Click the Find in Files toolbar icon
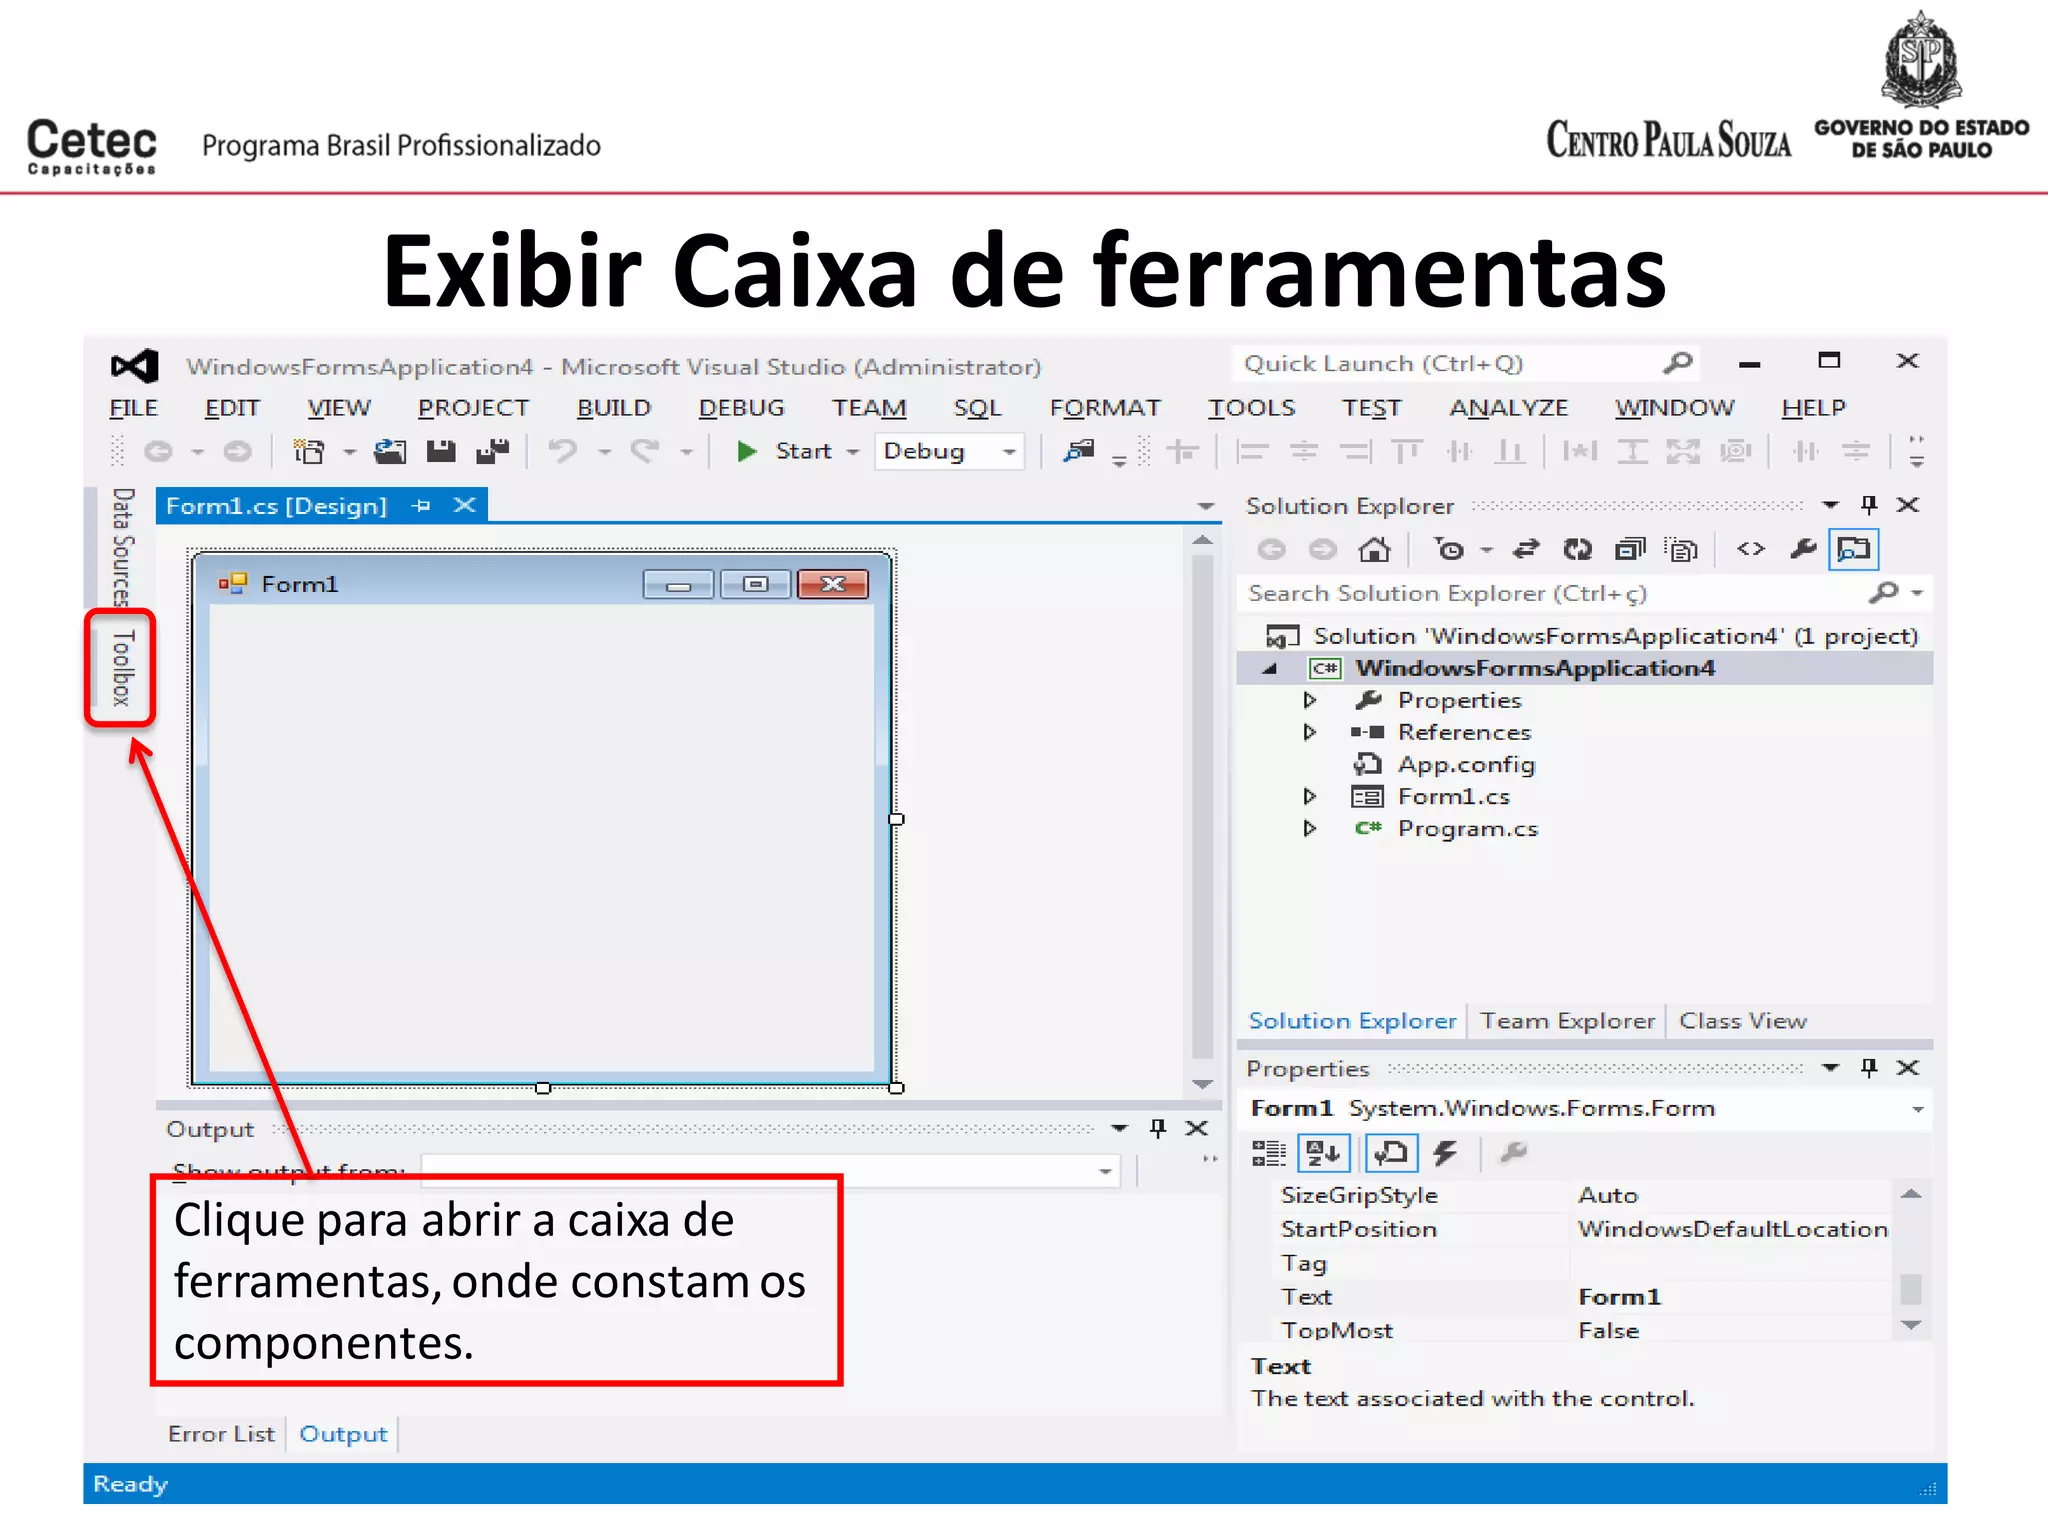The width and height of the screenshot is (2048, 1536). tap(1079, 451)
